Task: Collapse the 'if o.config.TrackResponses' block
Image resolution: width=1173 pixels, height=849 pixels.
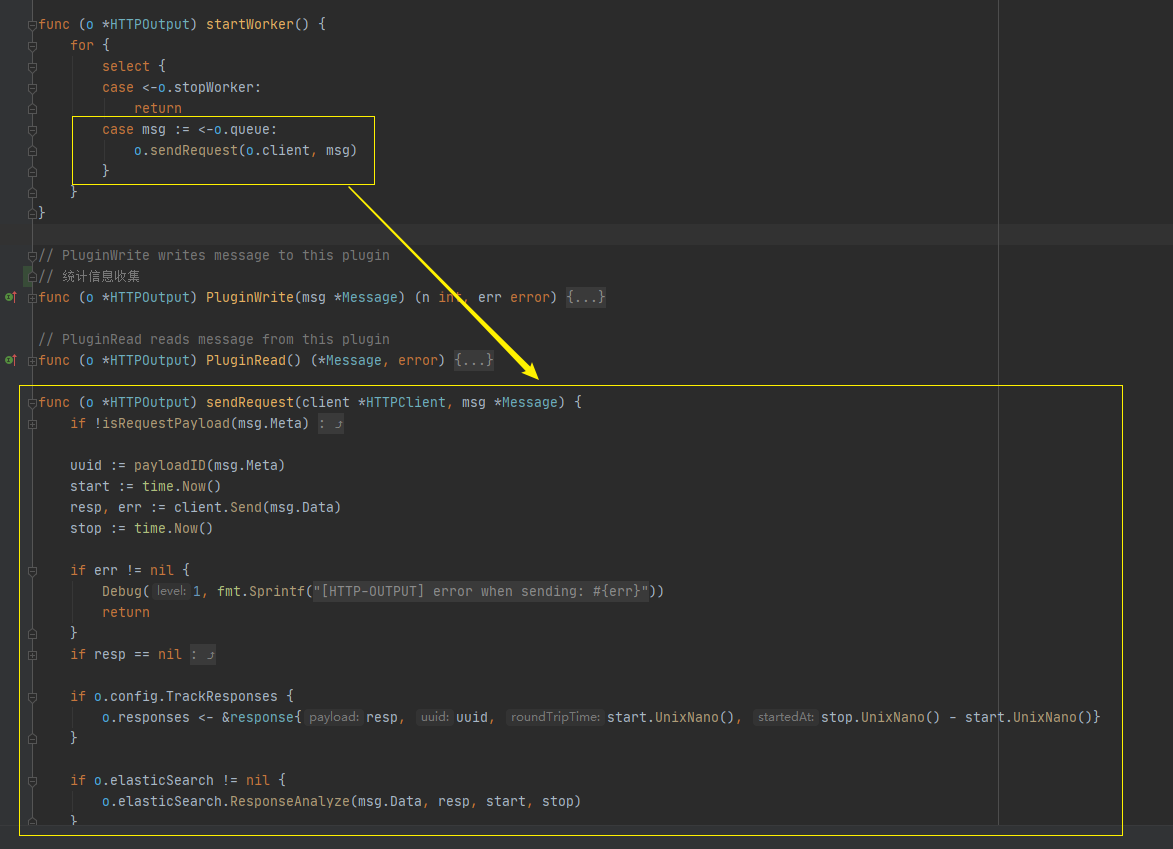Action: [x=32, y=696]
